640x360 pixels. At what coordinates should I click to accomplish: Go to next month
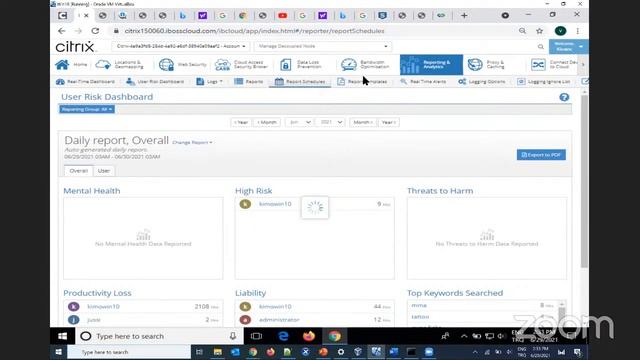pos(363,122)
